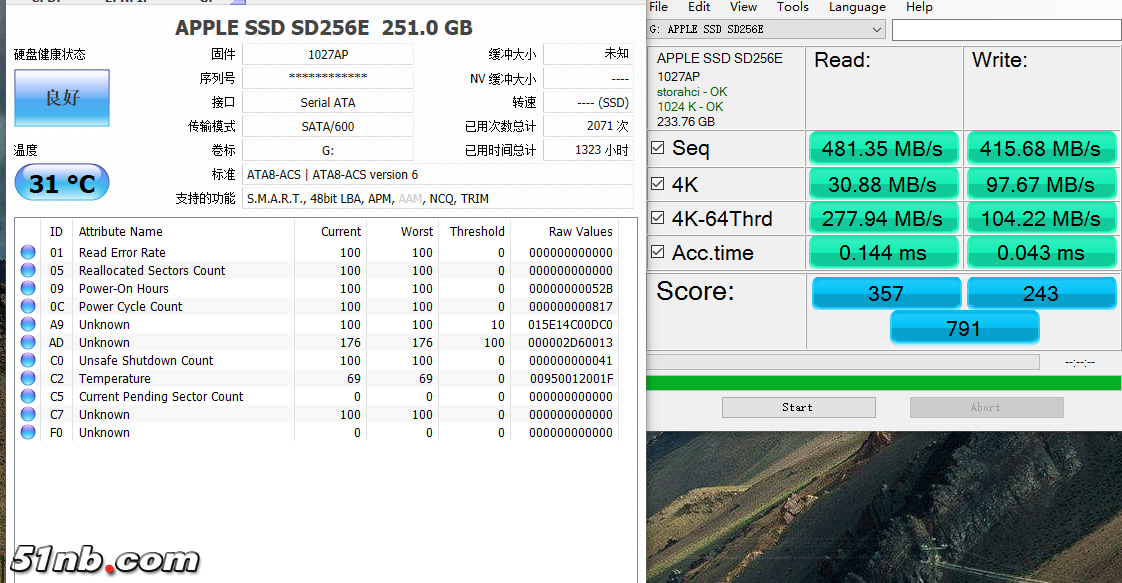Image resolution: width=1122 pixels, height=583 pixels.
Task: Click the 4K-64Thrd write result 104.22 MB/s
Action: [1040, 218]
